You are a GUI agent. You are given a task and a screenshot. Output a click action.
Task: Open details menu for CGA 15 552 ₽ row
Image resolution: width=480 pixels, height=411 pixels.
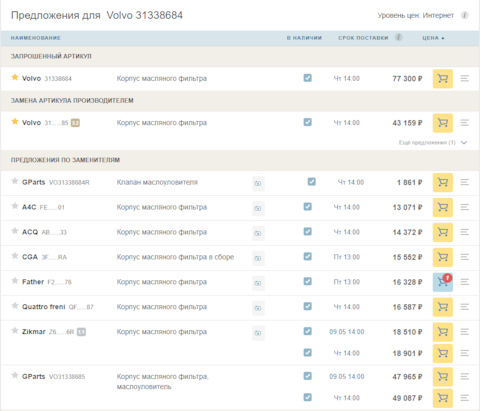point(465,257)
